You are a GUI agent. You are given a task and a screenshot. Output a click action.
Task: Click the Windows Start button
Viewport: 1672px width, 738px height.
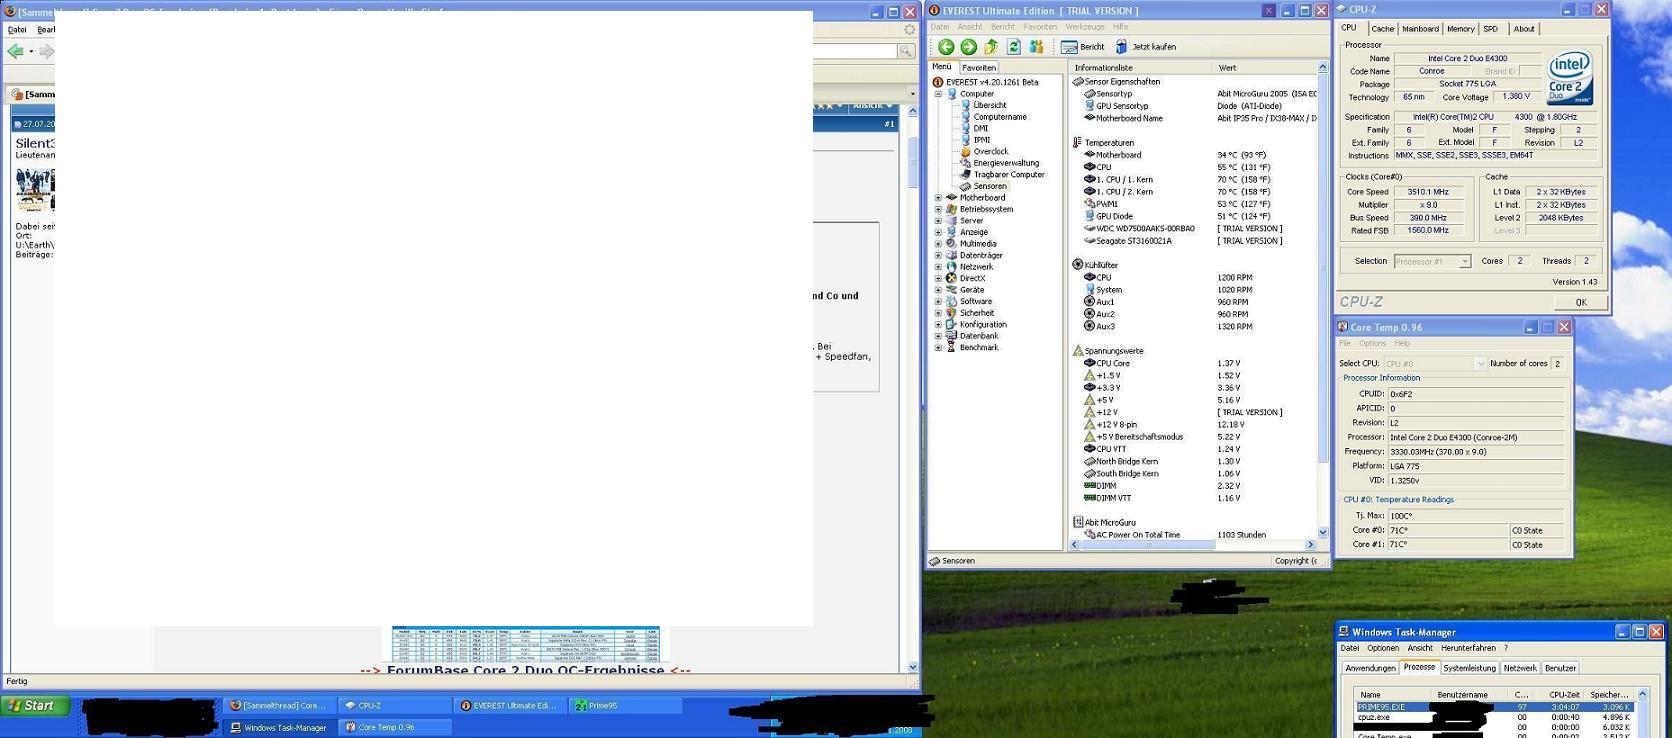[36, 706]
